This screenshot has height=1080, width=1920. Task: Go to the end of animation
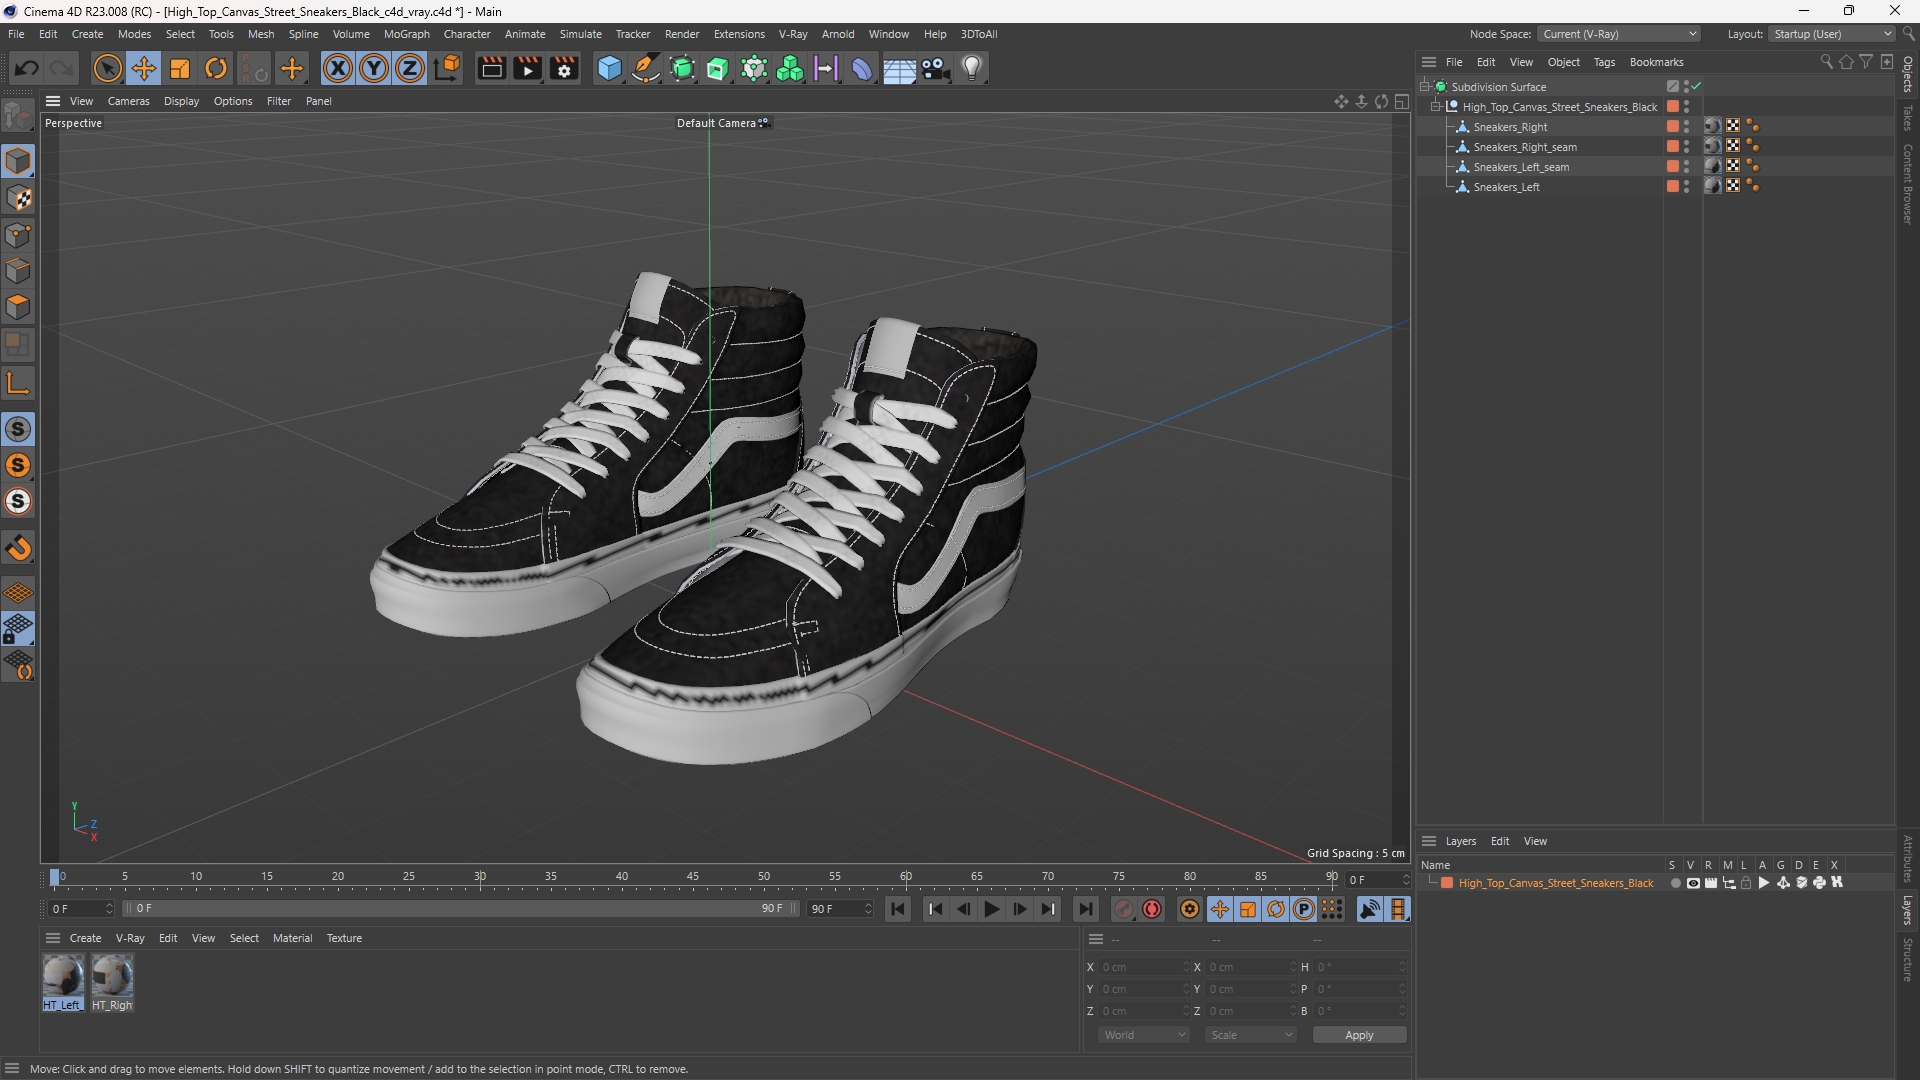1085,909
